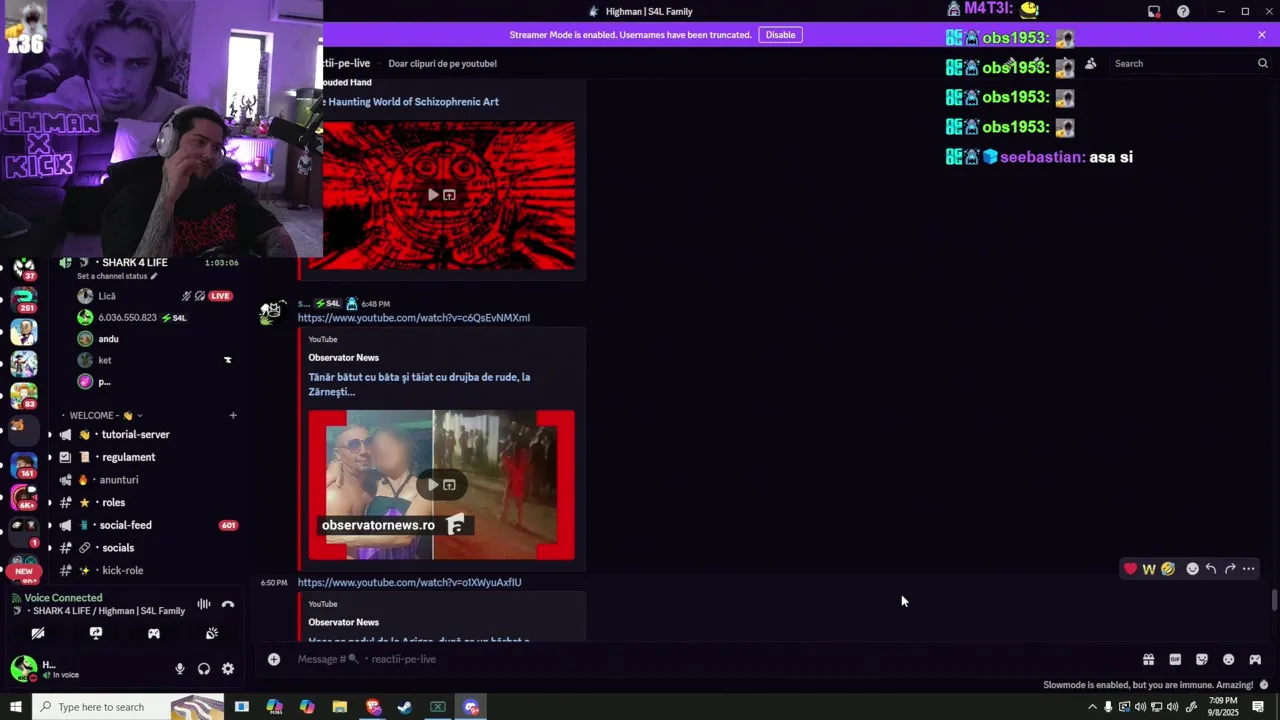Expand regulament channel threads

click(x=50, y=457)
